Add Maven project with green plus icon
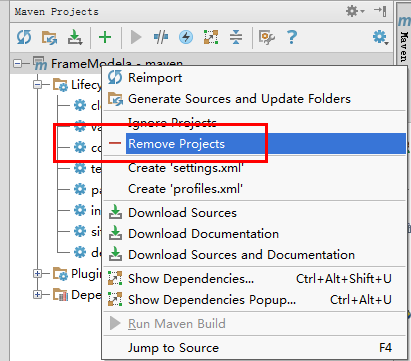 coord(105,37)
